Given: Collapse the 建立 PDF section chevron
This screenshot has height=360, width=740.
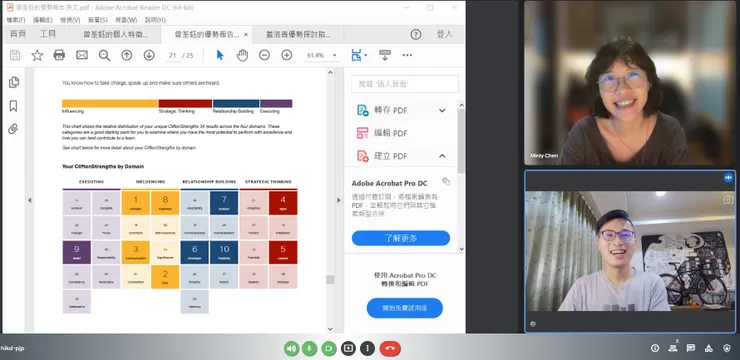Looking at the screenshot, I should (x=442, y=156).
